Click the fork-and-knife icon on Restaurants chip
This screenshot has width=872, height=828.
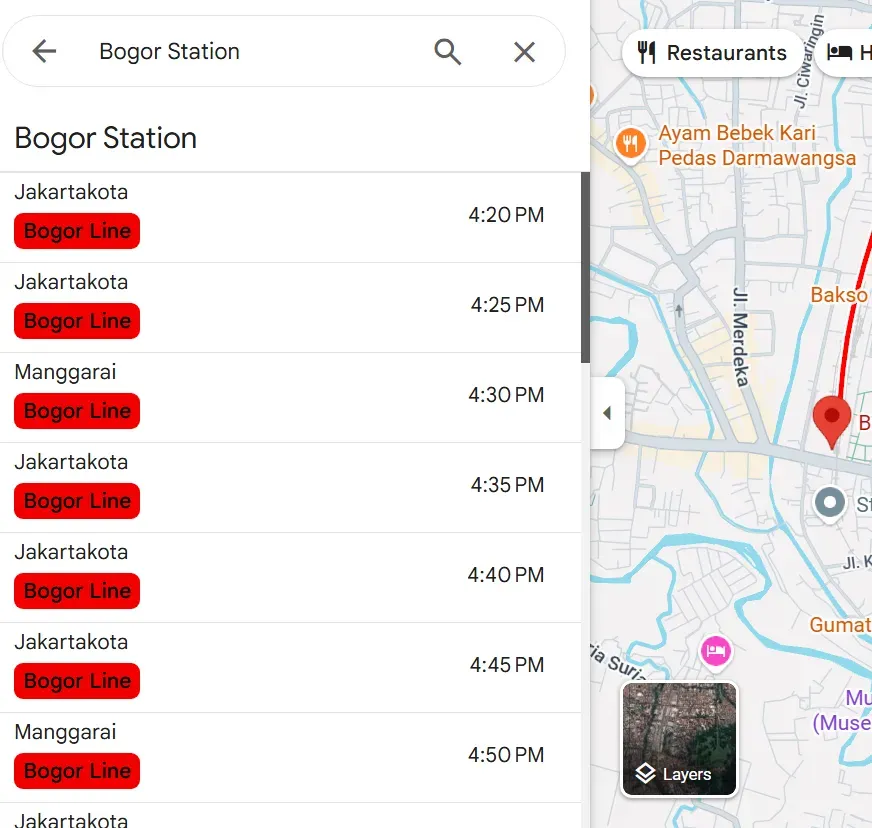[646, 52]
